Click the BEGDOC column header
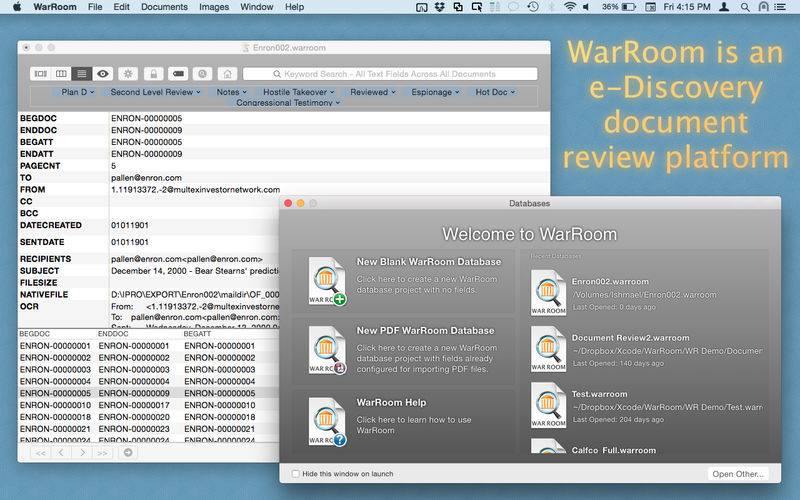800x500 pixels. (x=35, y=334)
